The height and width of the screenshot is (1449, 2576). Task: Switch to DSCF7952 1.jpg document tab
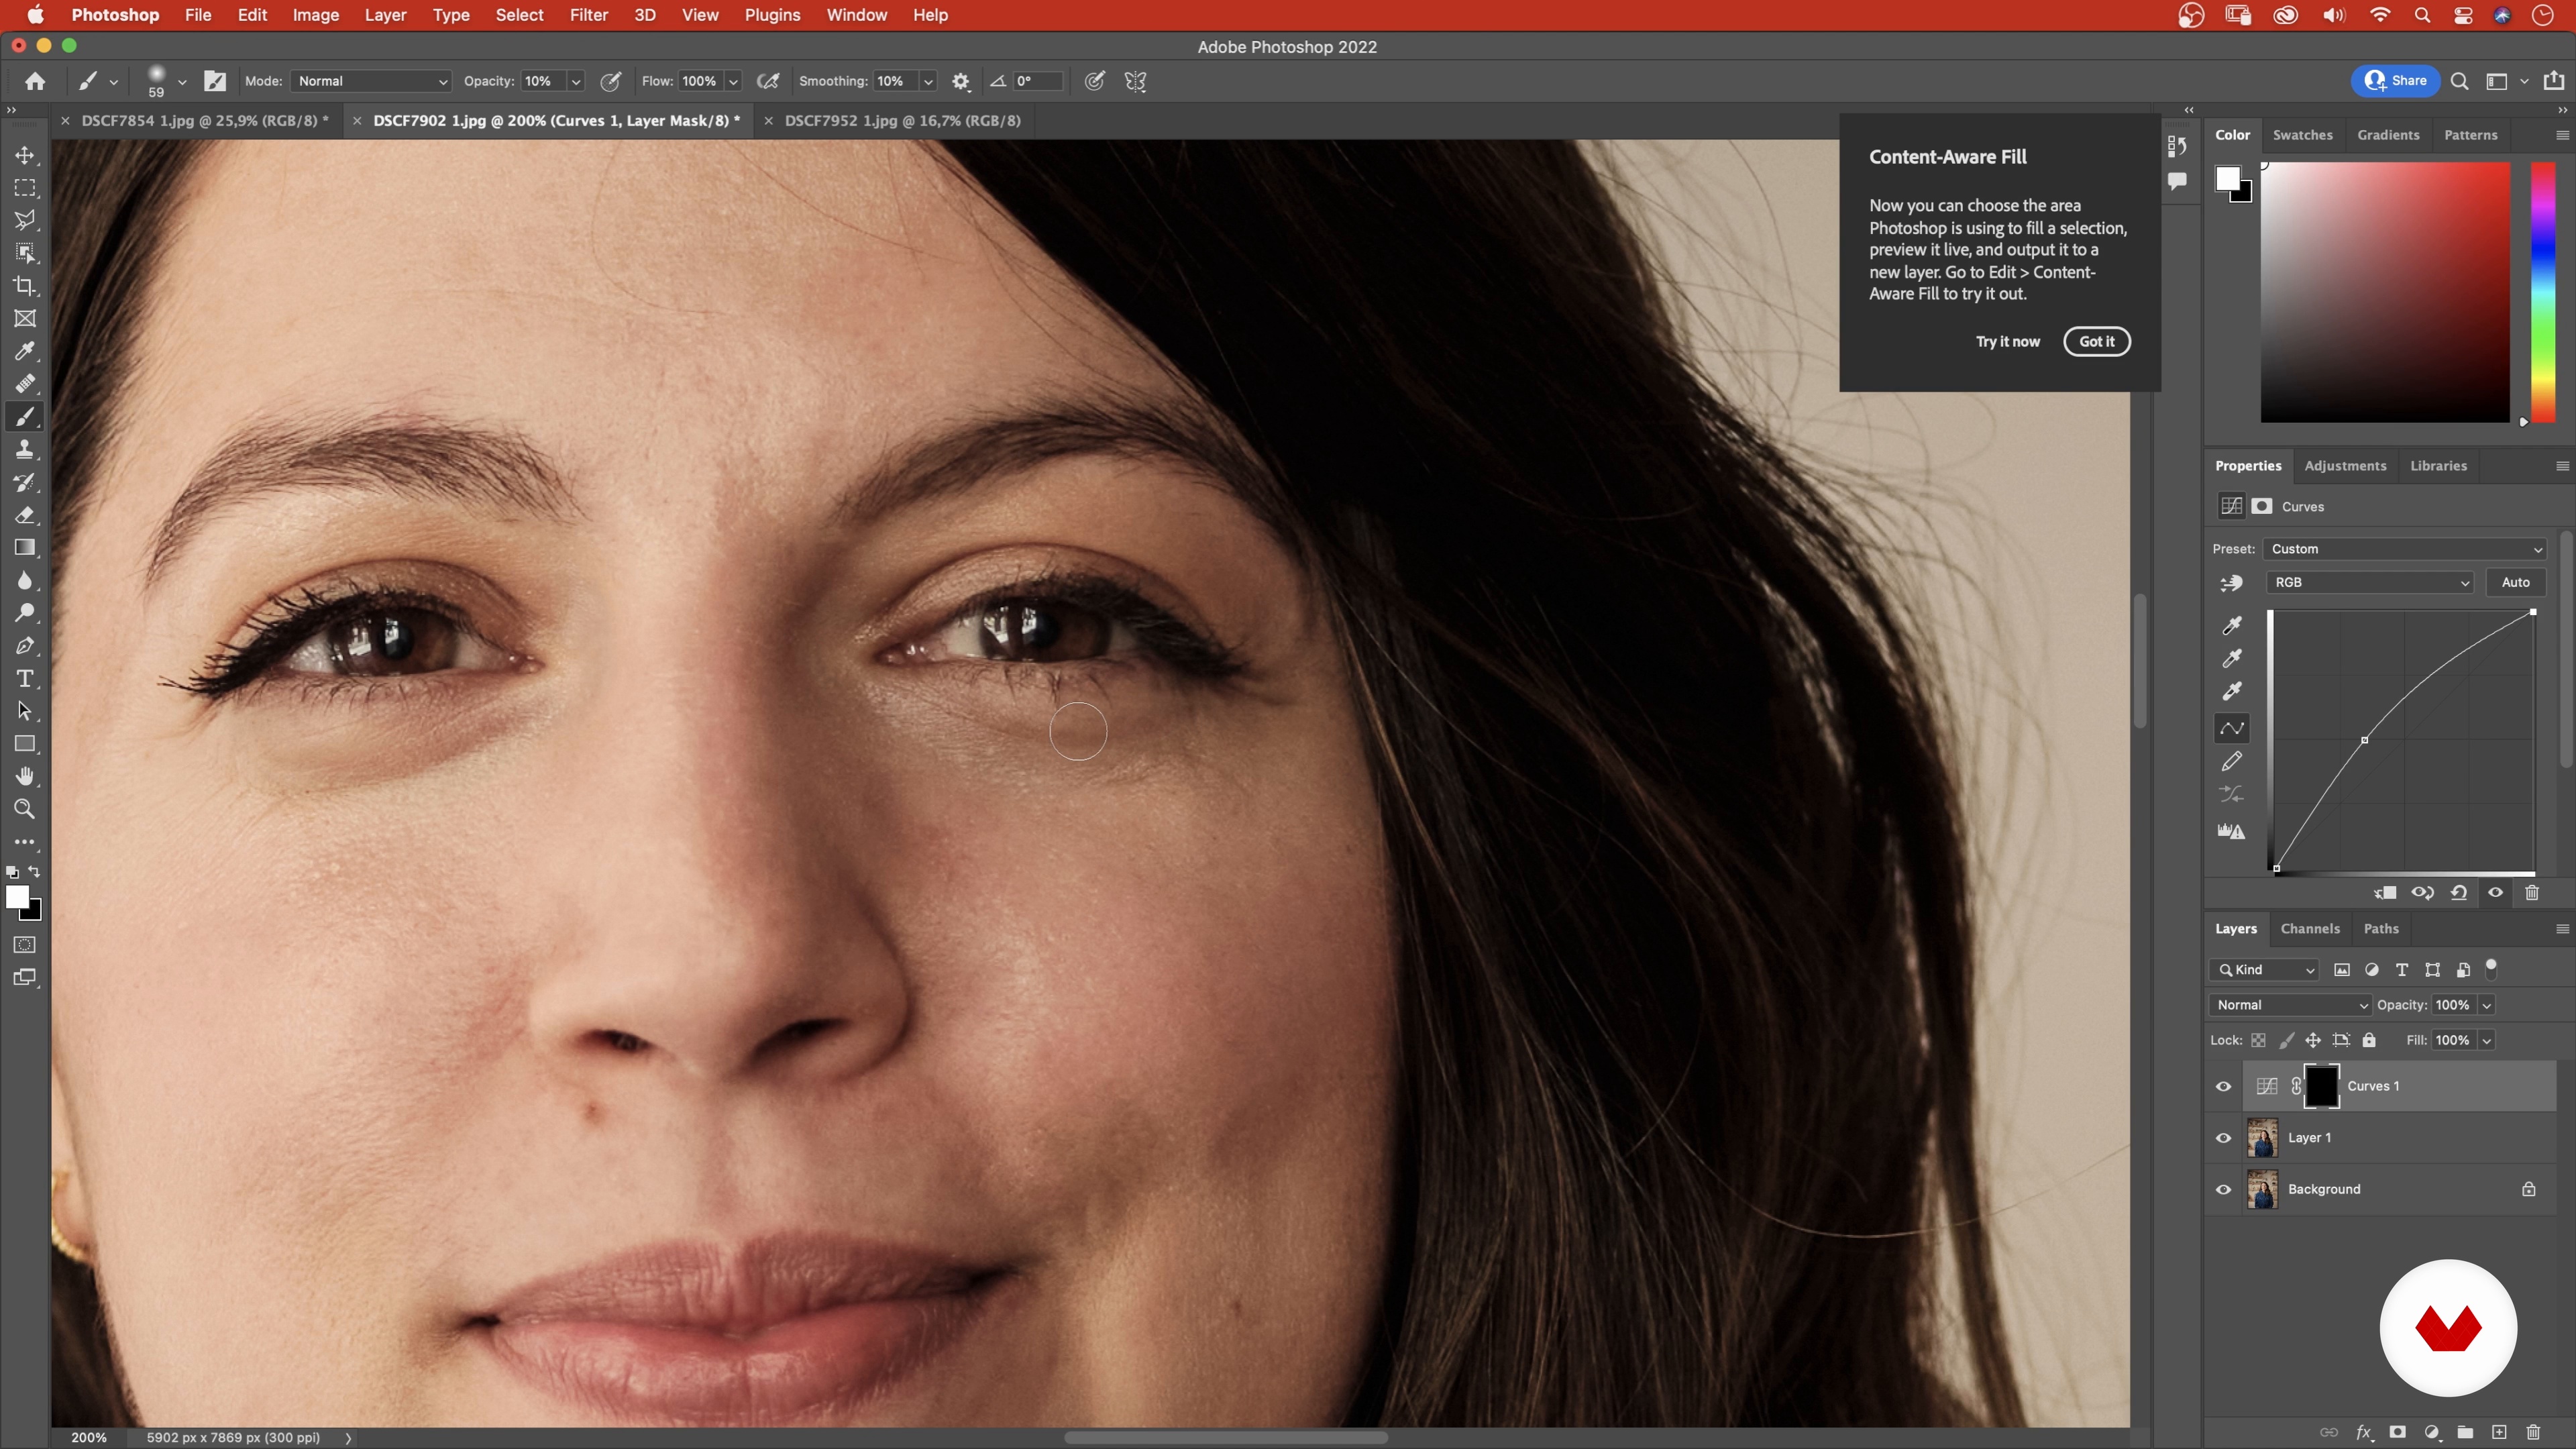click(x=902, y=120)
